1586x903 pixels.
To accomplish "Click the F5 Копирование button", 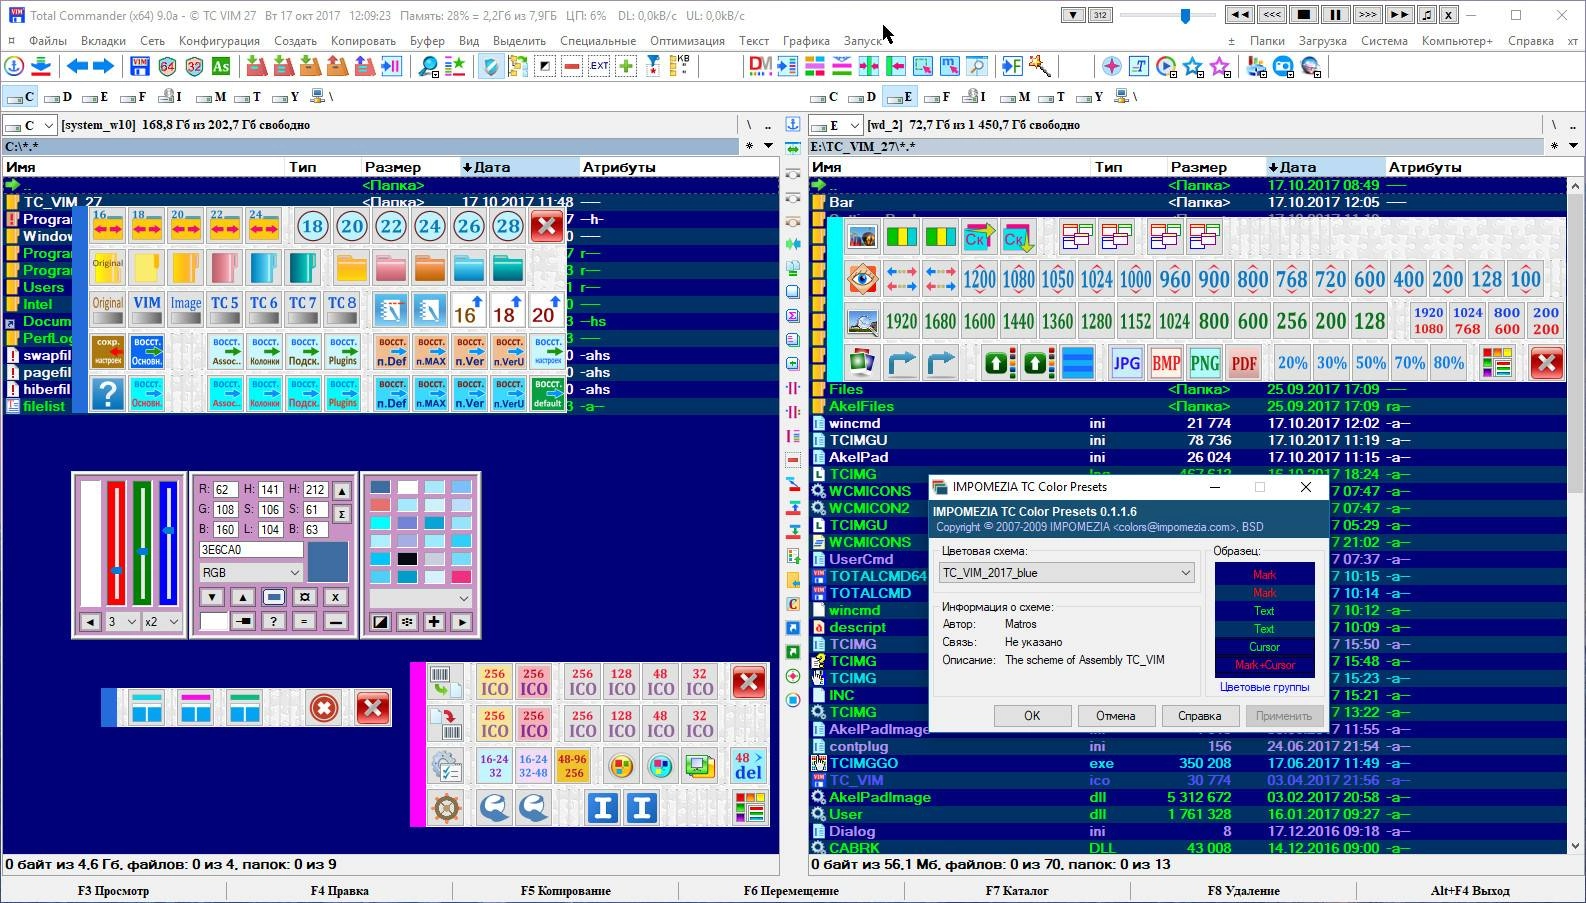I will pos(565,890).
